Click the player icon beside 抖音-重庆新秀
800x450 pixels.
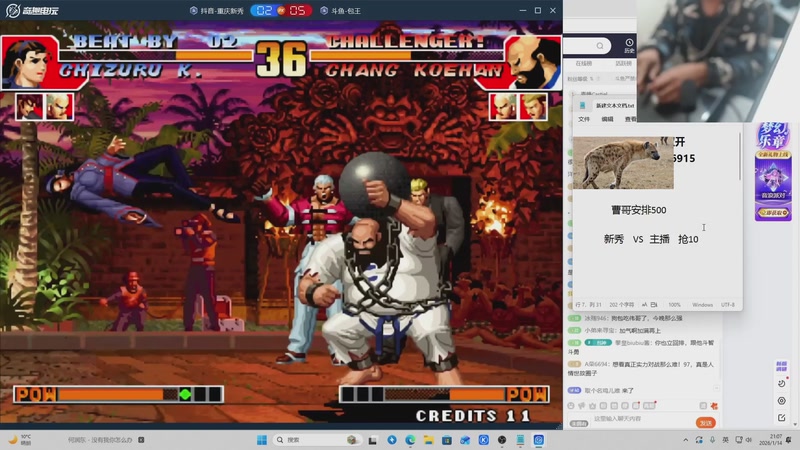click(x=193, y=10)
